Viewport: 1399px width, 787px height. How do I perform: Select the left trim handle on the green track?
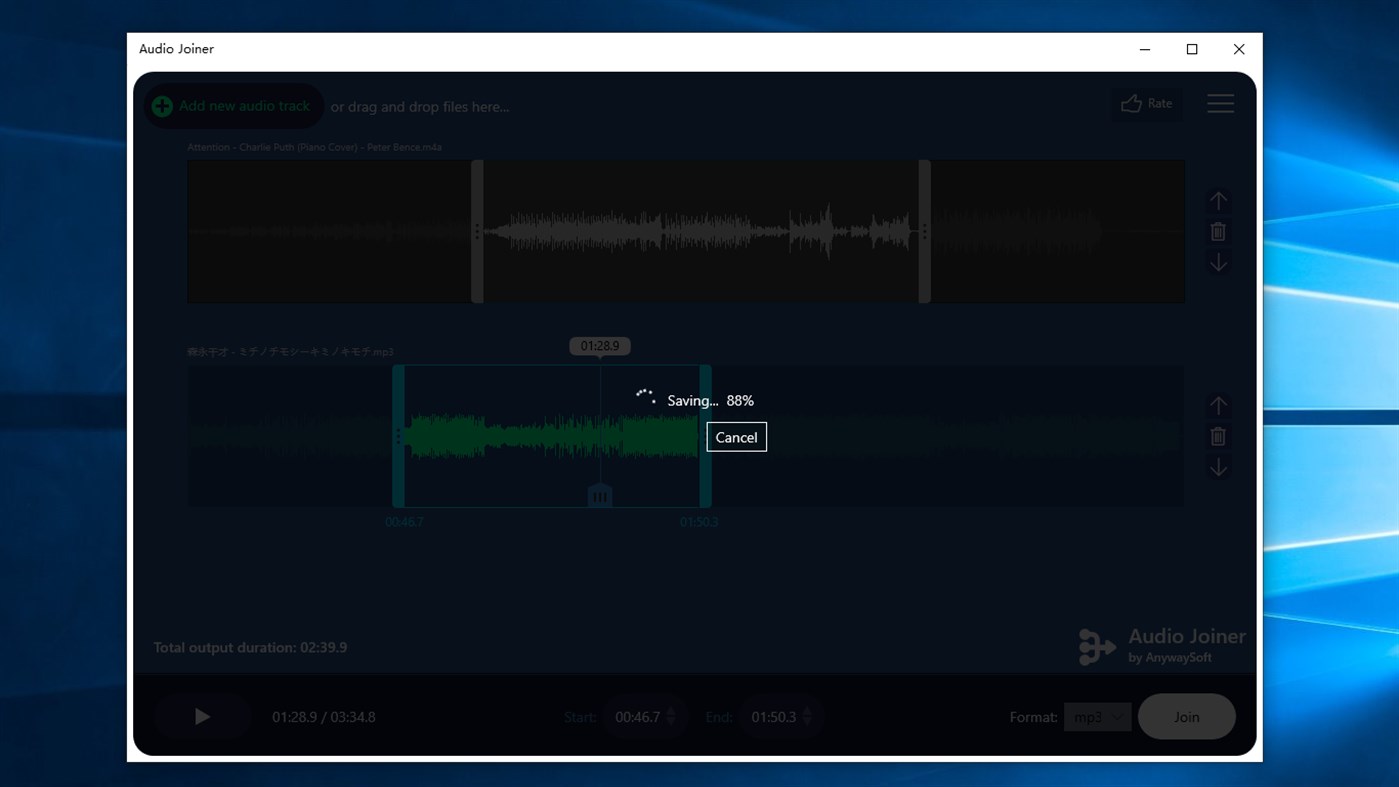396,436
